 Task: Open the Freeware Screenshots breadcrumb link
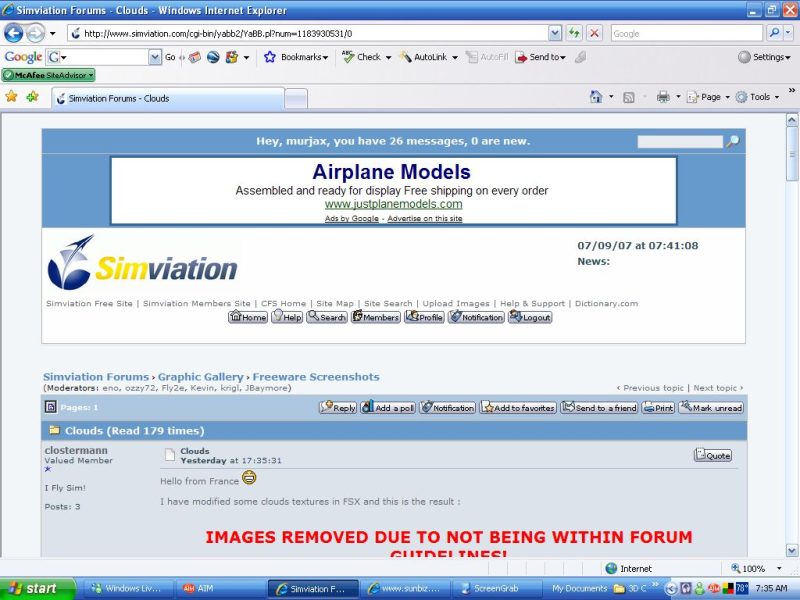(x=316, y=377)
